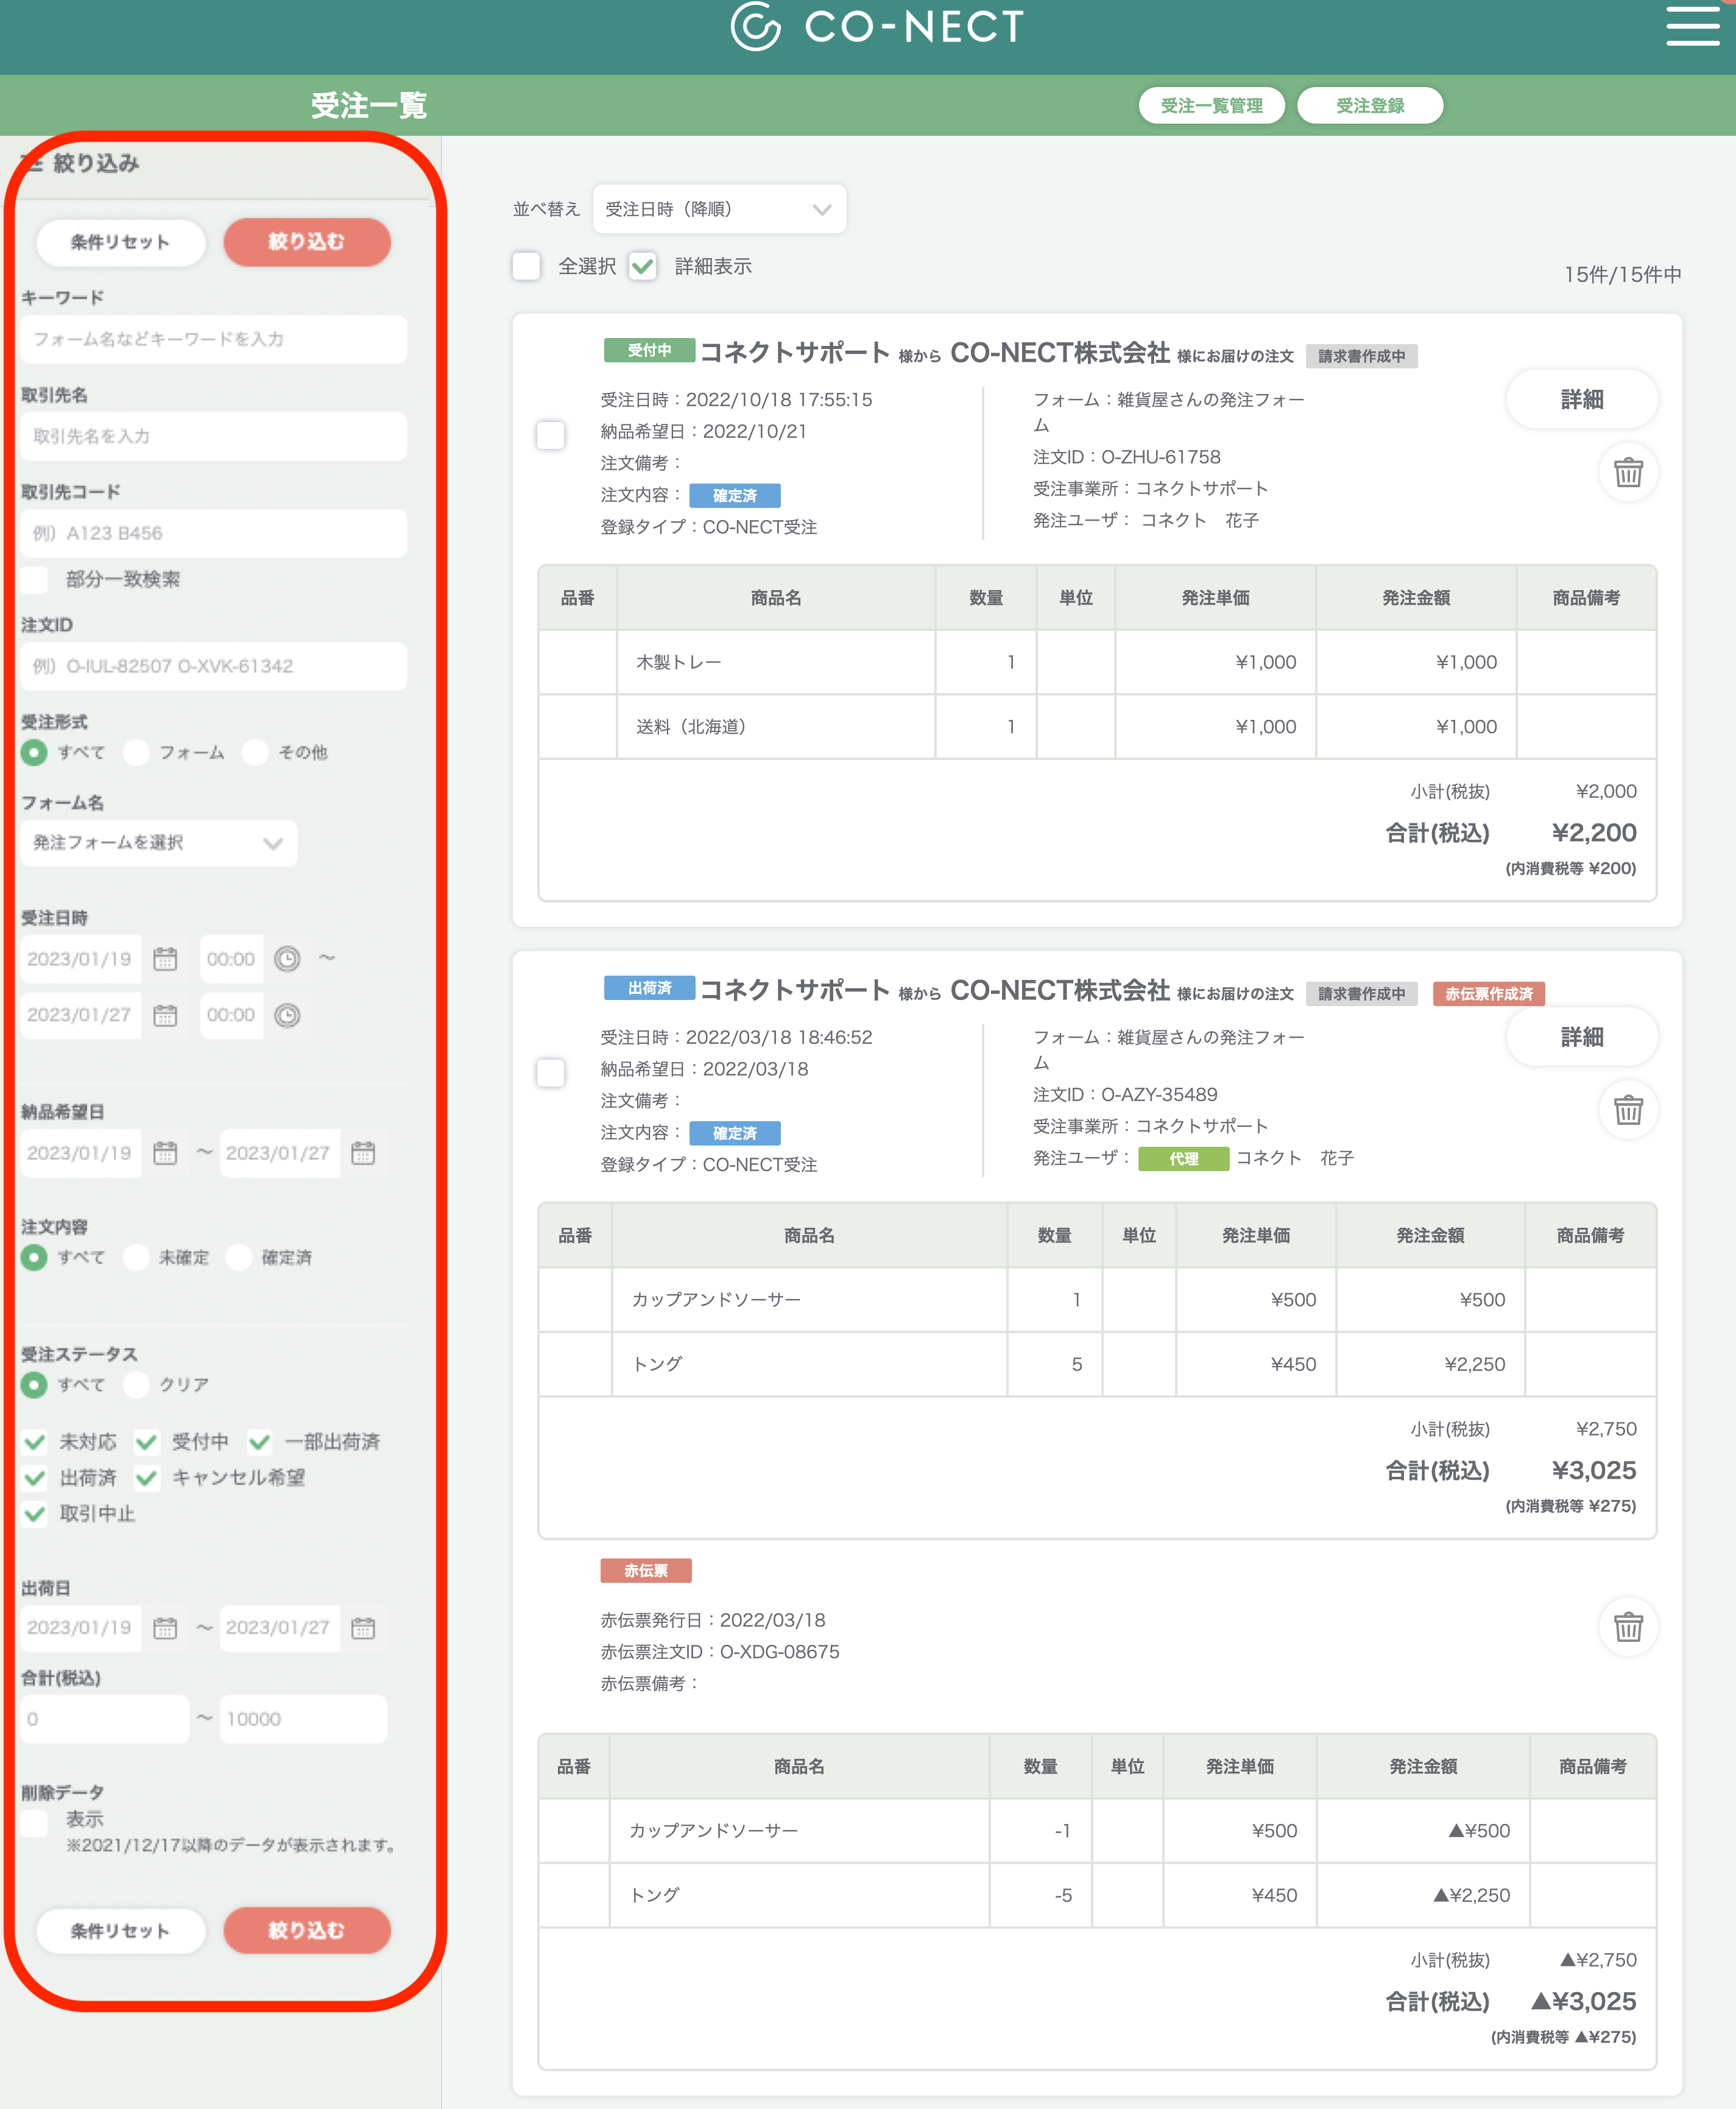This screenshot has width=1736, height=2109.
Task: Open the 受注日時 end time clock icon
Action: point(287,1015)
